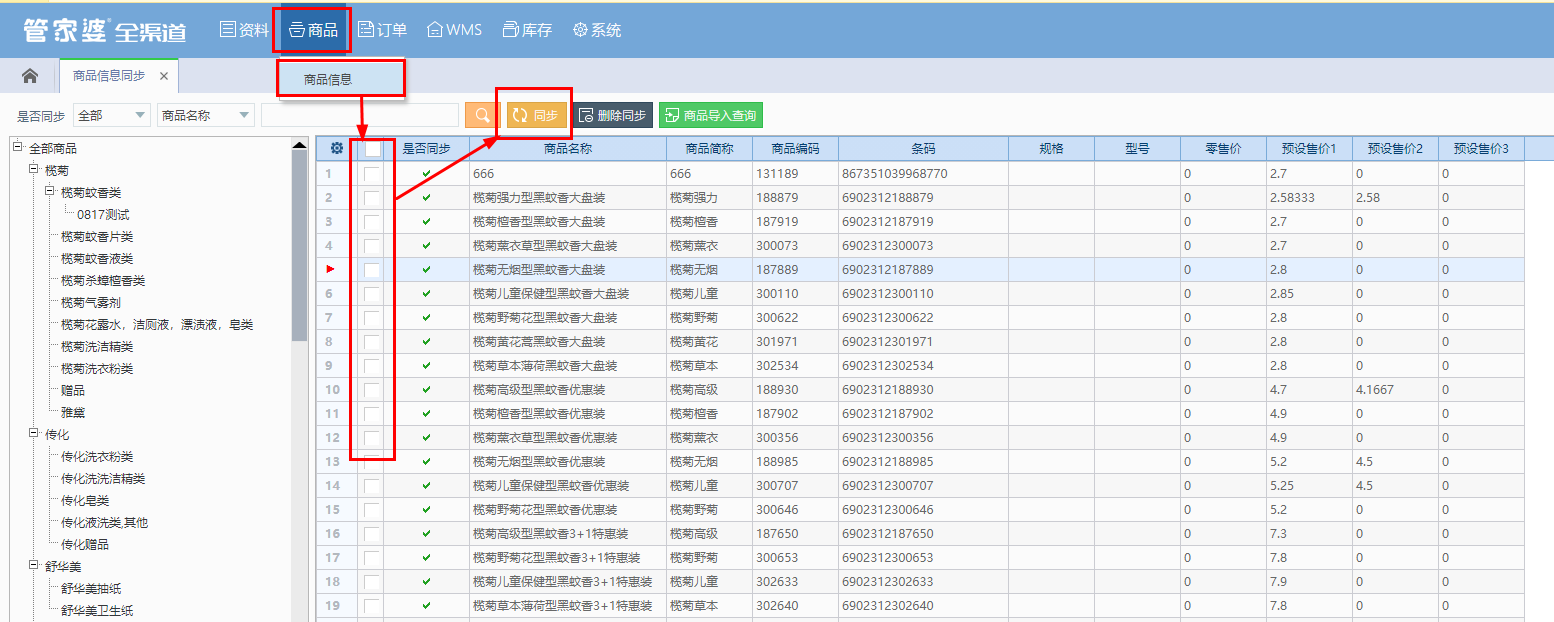
Task: Select 榄菊洗洁精类 category
Action: tap(97, 347)
